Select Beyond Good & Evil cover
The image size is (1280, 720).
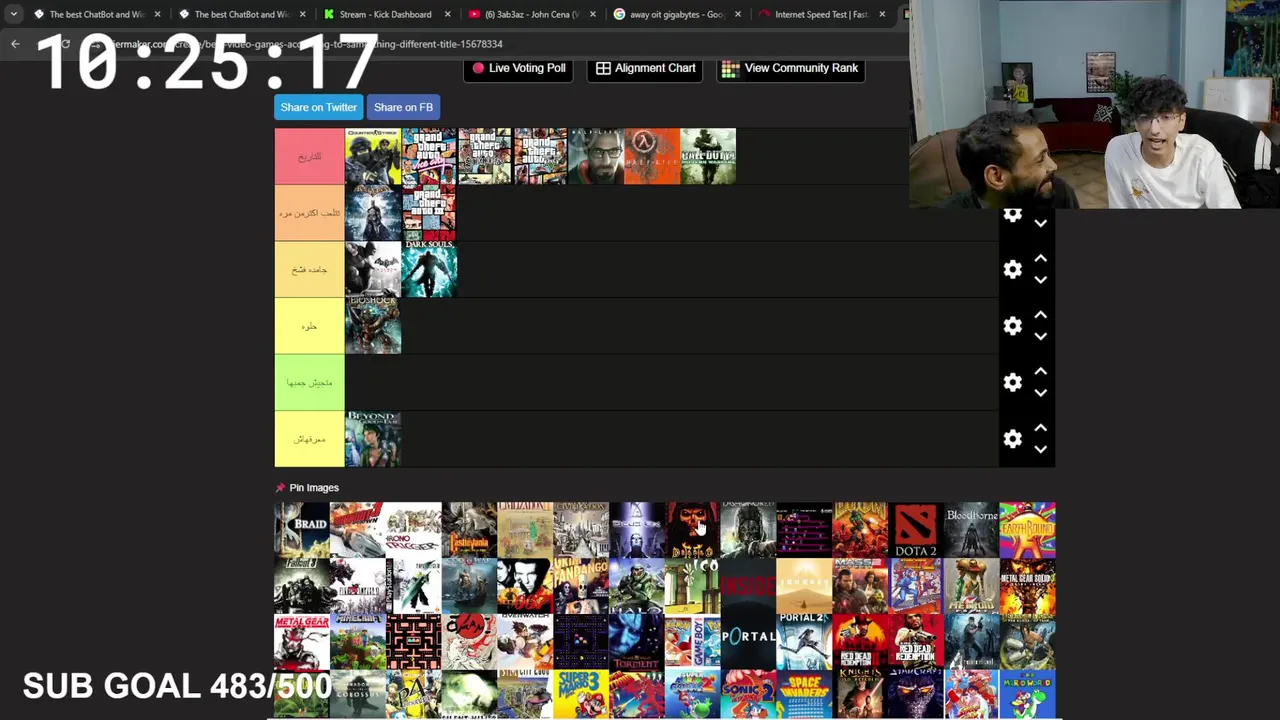click(x=373, y=439)
